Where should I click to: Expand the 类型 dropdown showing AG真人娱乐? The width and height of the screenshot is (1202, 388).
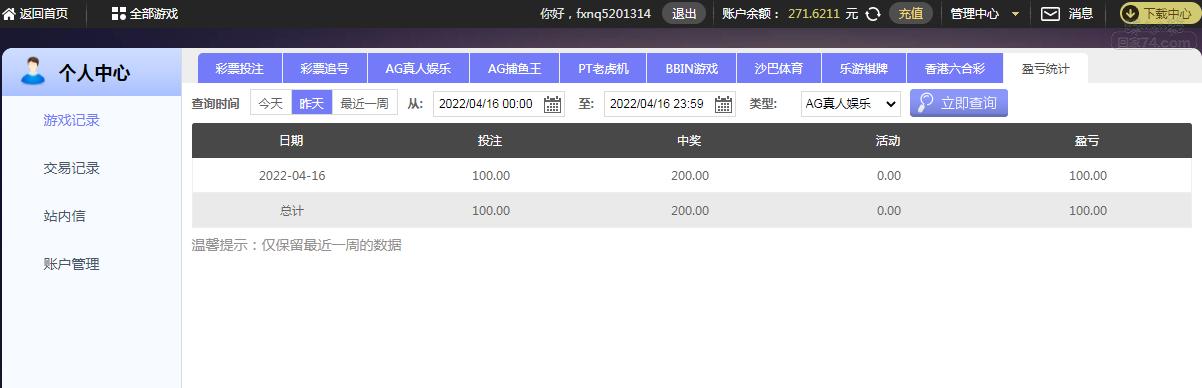(850, 104)
